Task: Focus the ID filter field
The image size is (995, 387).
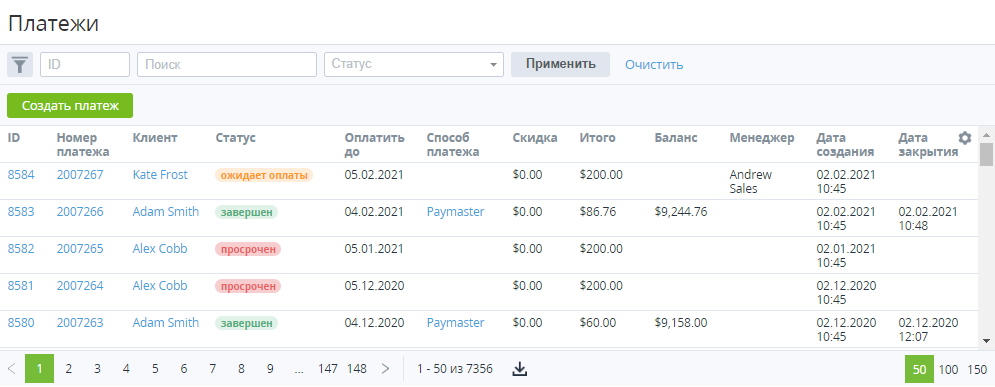Action: tap(85, 65)
